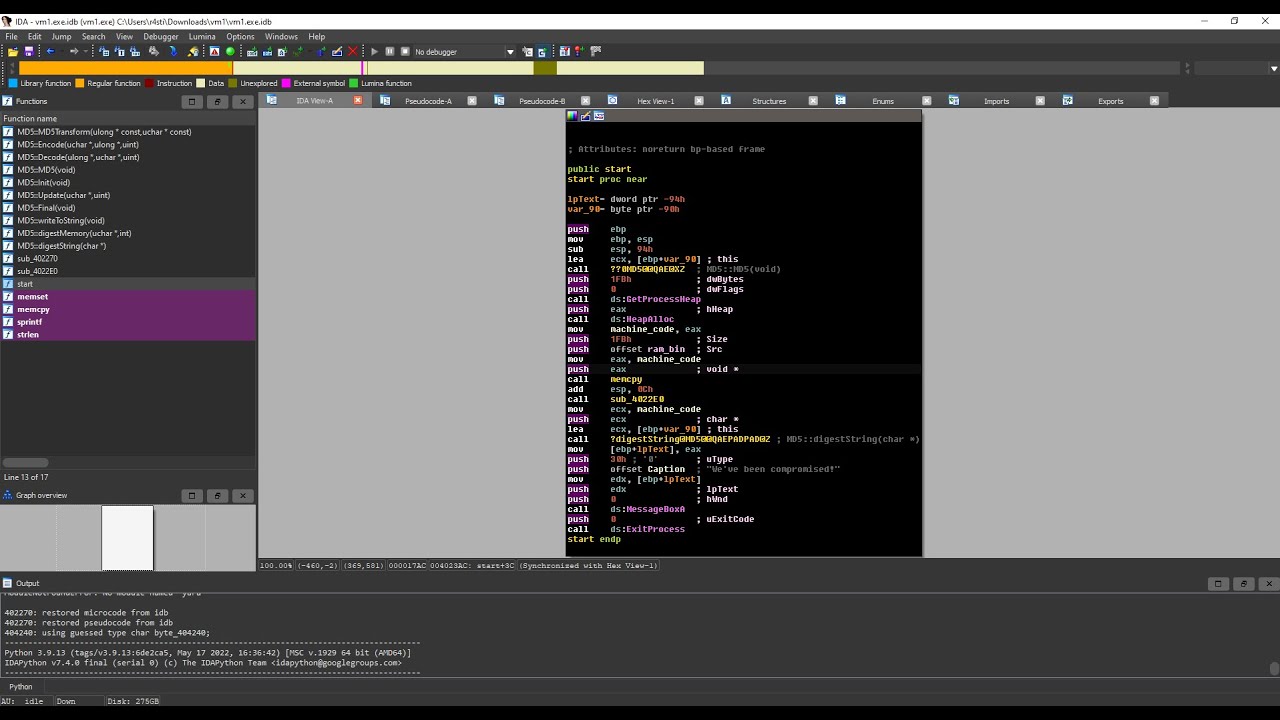Click the pause process toolbar button
The image size is (1280, 720).
[390, 51]
